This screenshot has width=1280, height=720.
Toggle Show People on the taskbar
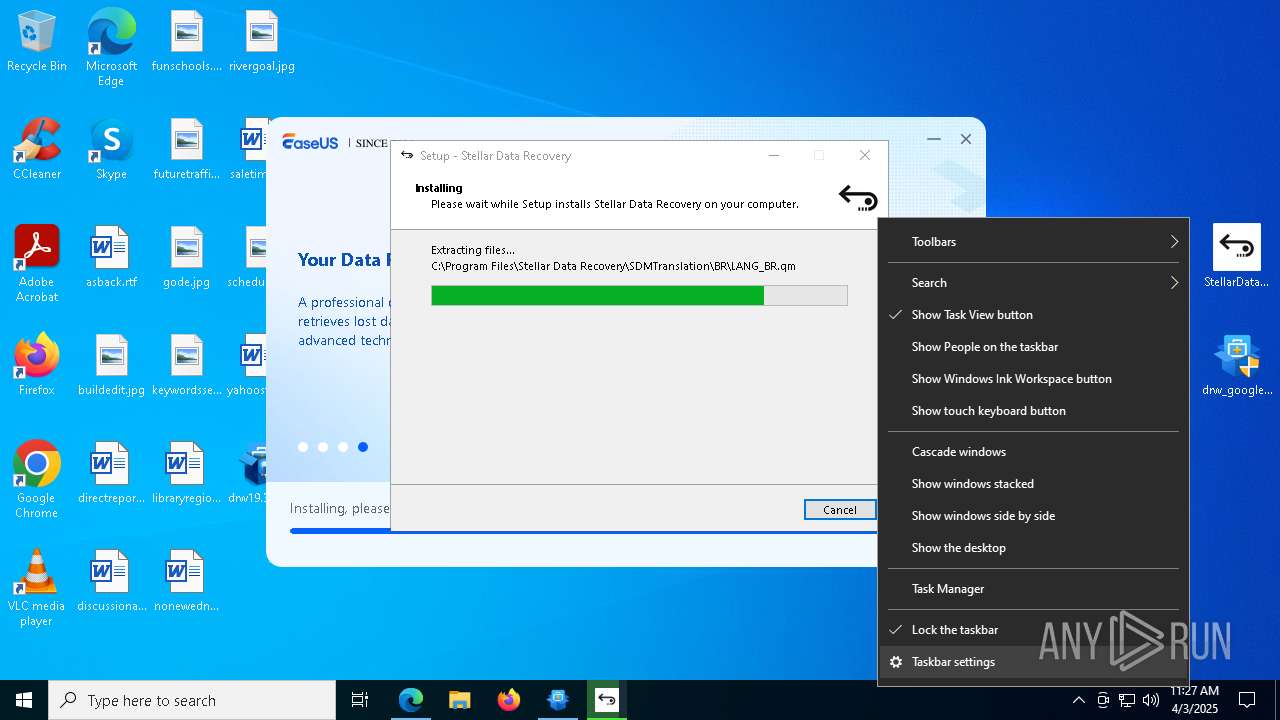tap(1033, 347)
